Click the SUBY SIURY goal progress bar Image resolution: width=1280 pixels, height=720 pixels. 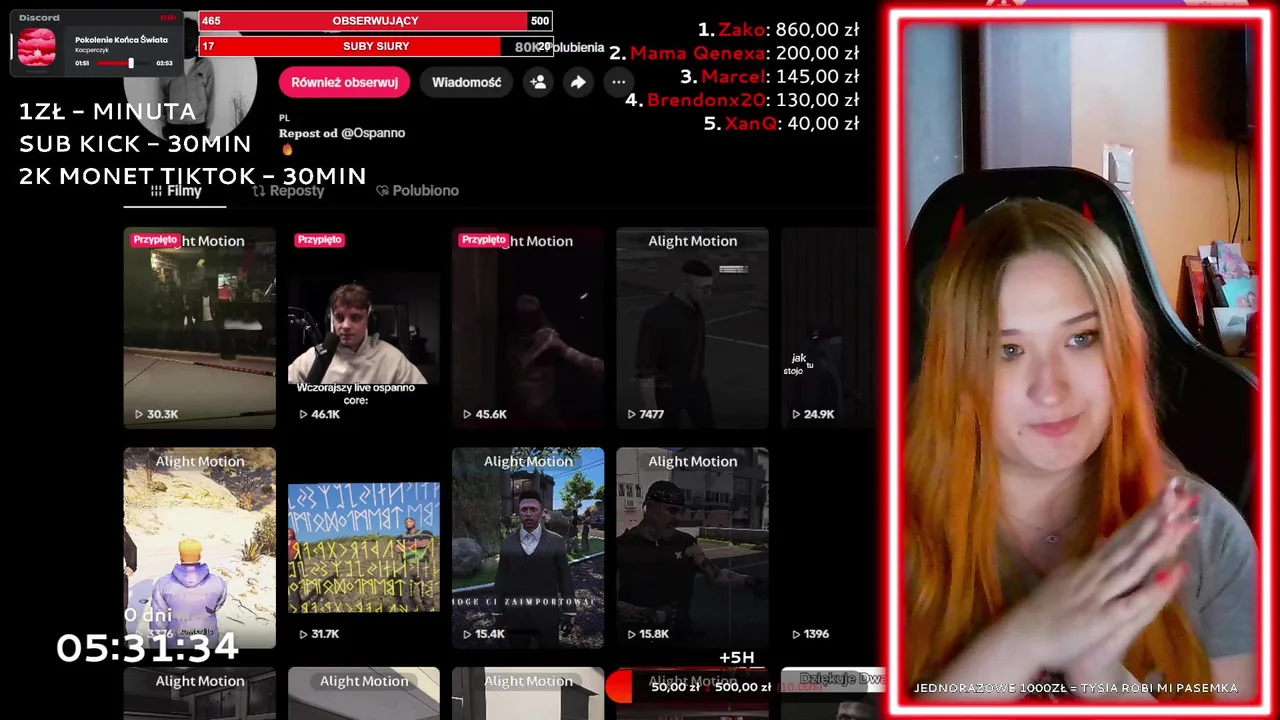pyautogui.click(x=376, y=46)
